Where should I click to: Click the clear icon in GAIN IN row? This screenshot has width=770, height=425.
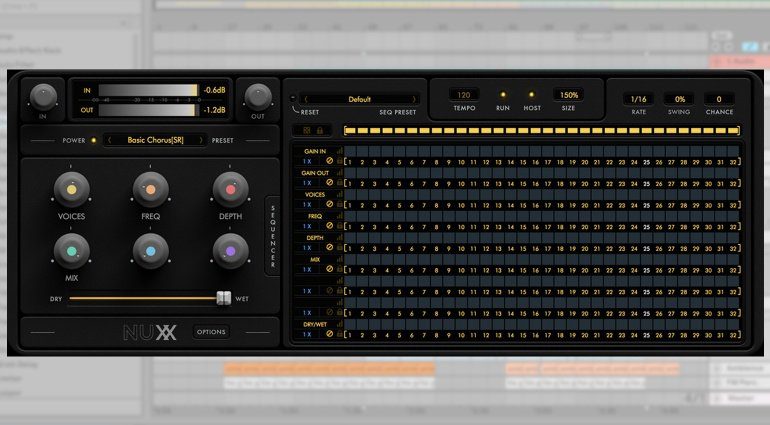[x=329, y=162]
